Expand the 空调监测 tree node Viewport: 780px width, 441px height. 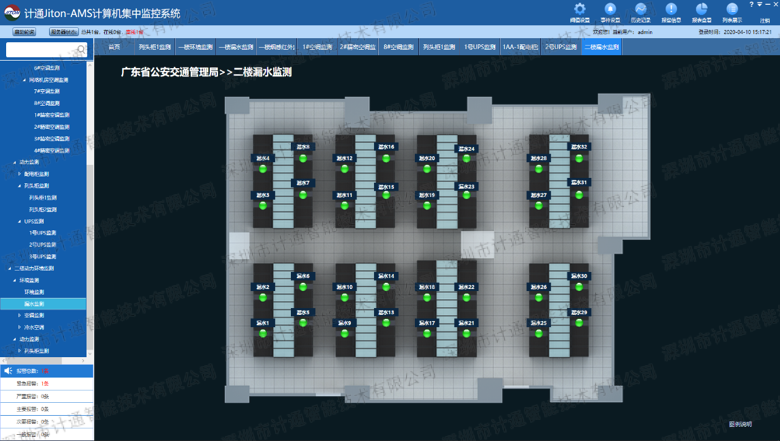coord(20,315)
